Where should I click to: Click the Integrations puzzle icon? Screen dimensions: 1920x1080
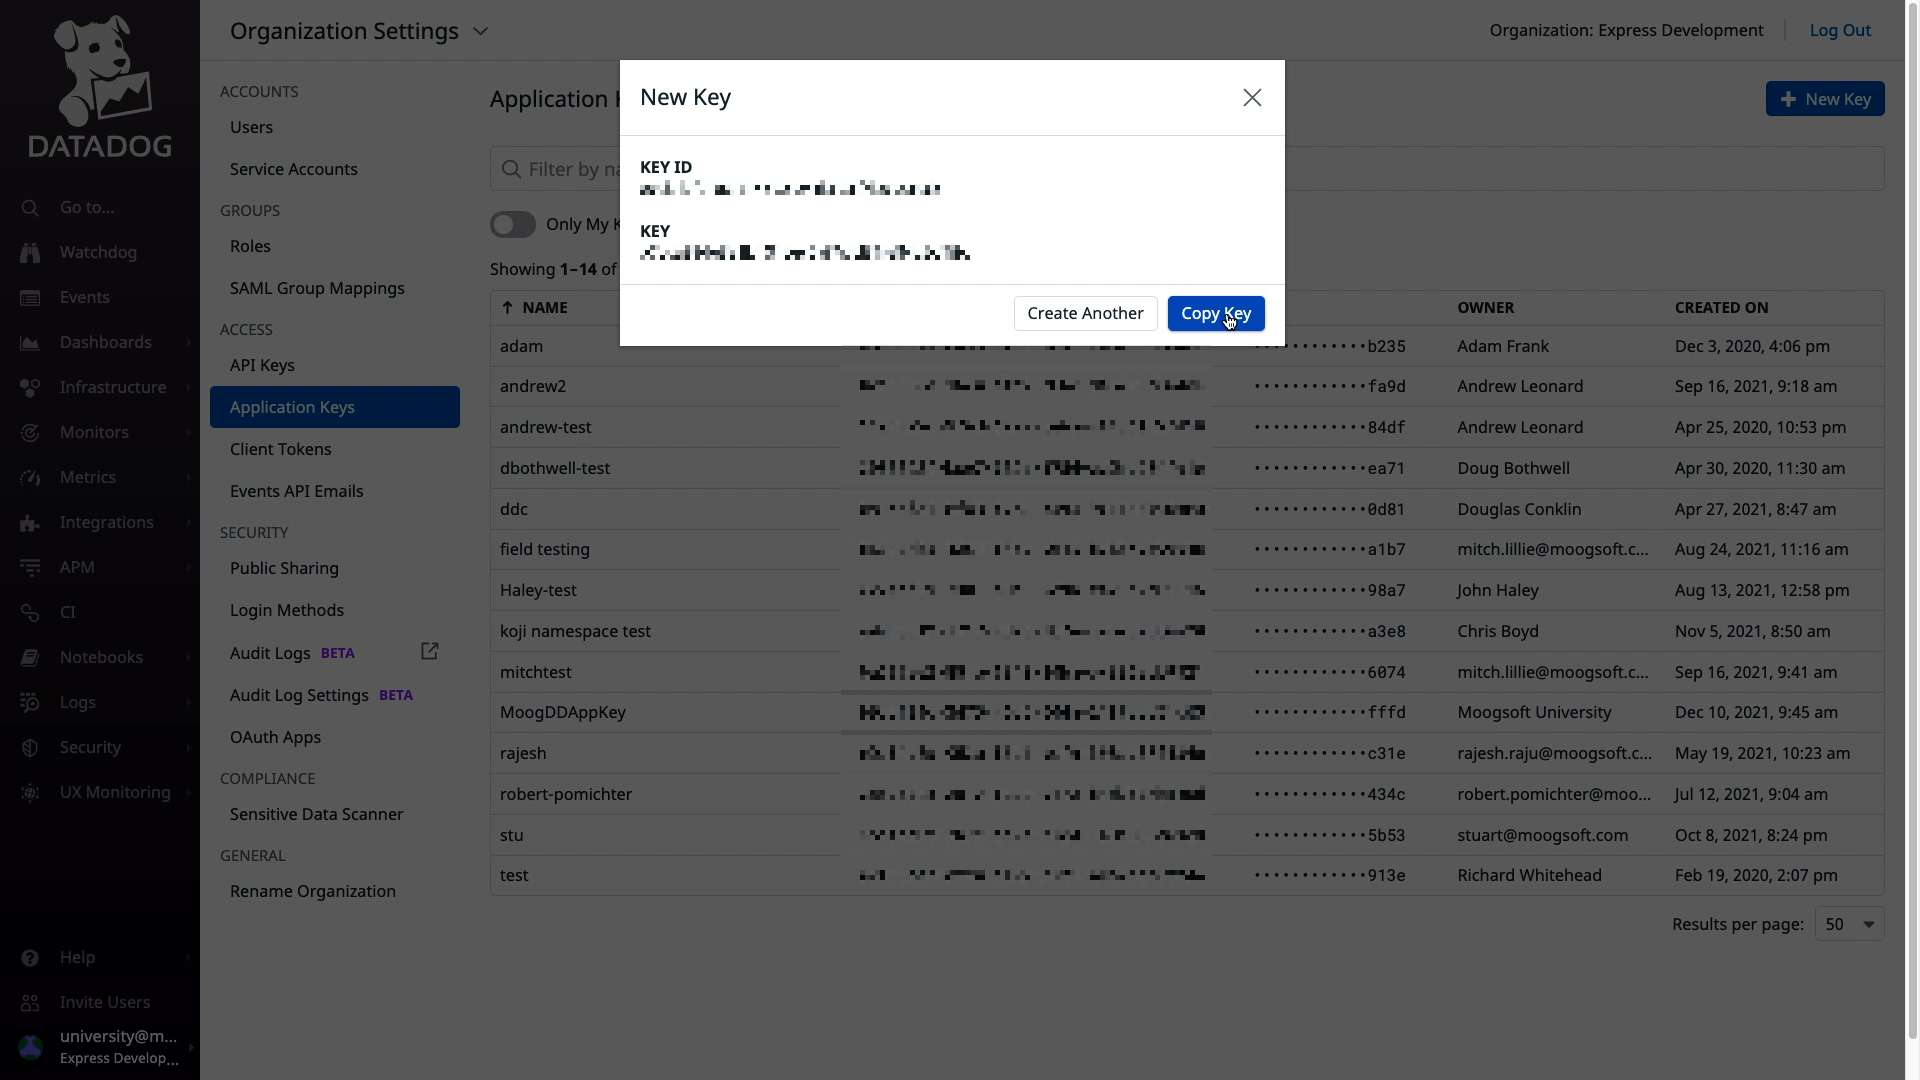[x=30, y=523]
